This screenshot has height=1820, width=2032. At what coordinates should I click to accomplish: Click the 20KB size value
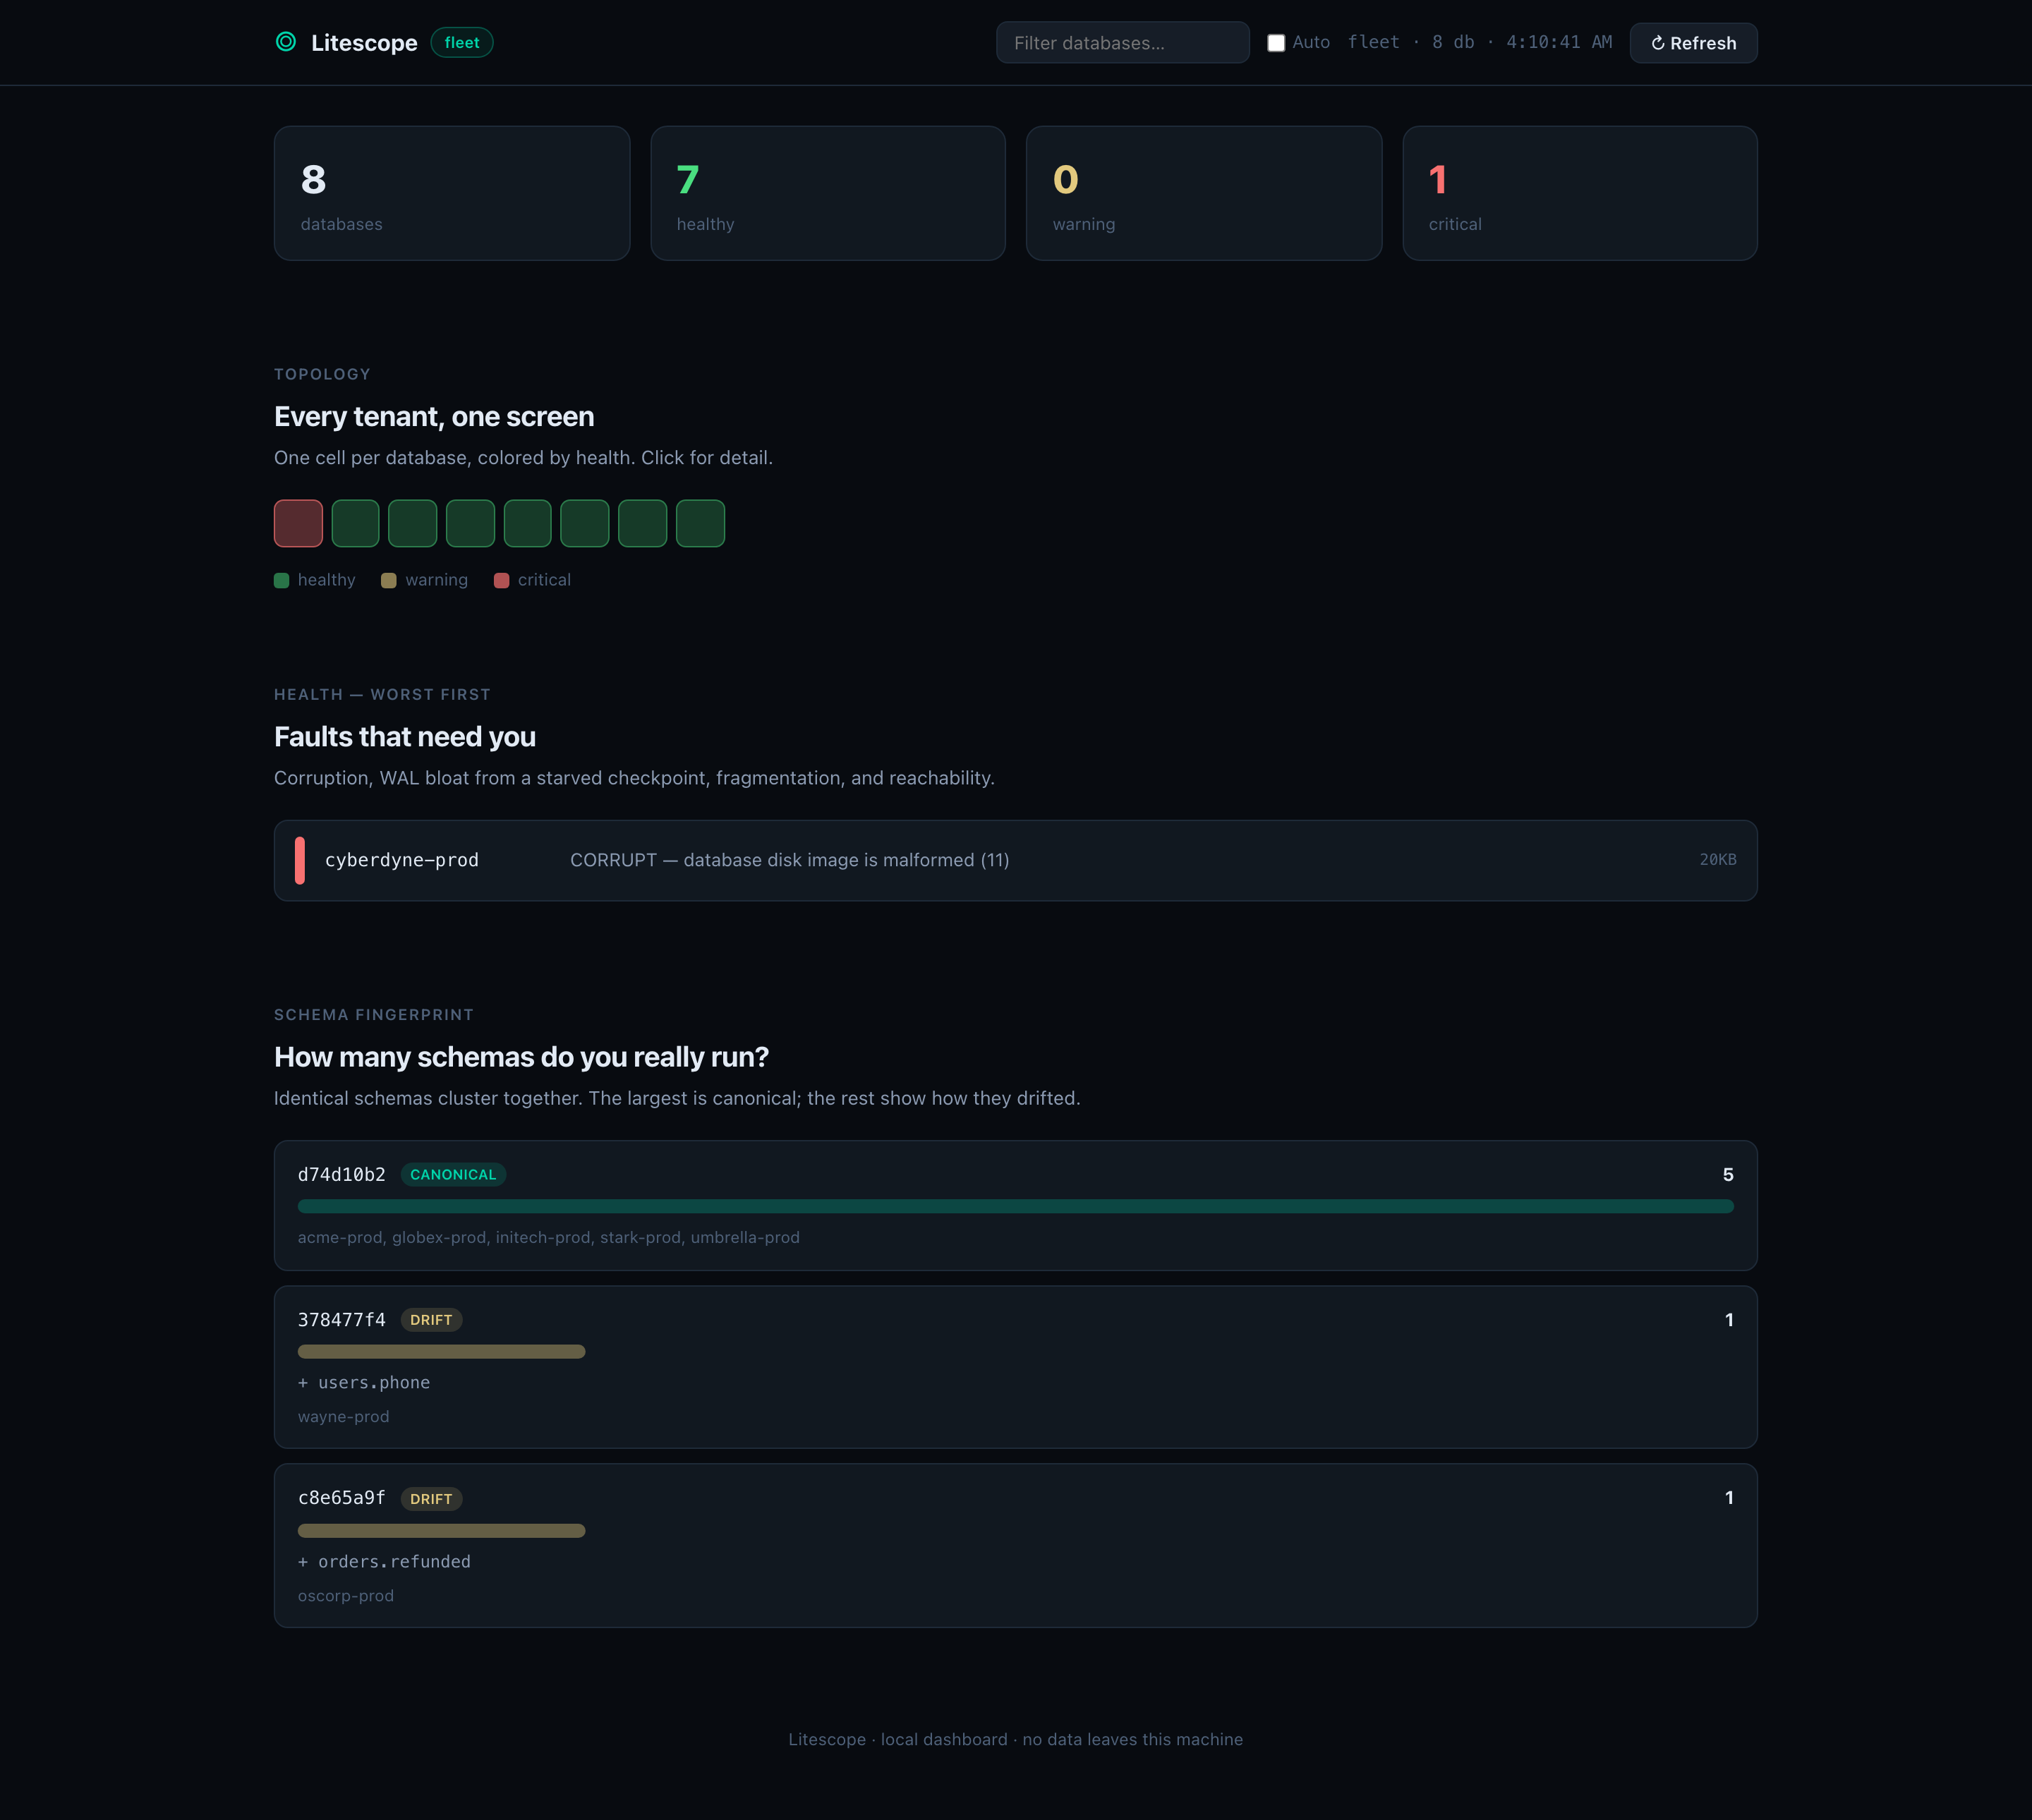point(1717,860)
